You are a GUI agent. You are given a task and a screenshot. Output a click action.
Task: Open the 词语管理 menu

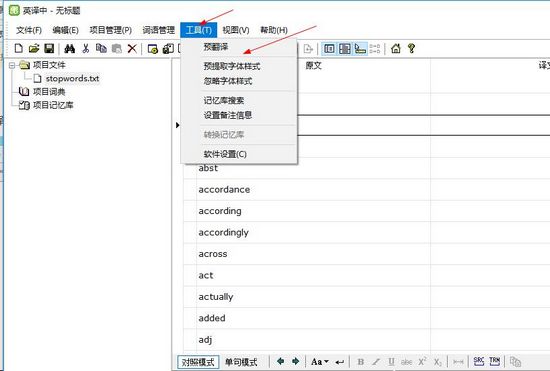159,30
